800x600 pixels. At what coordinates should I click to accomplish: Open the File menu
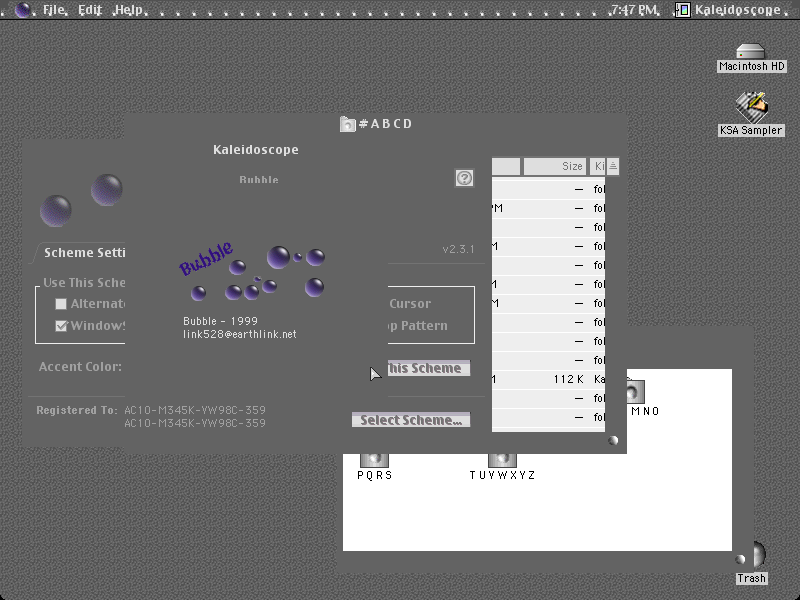54,10
